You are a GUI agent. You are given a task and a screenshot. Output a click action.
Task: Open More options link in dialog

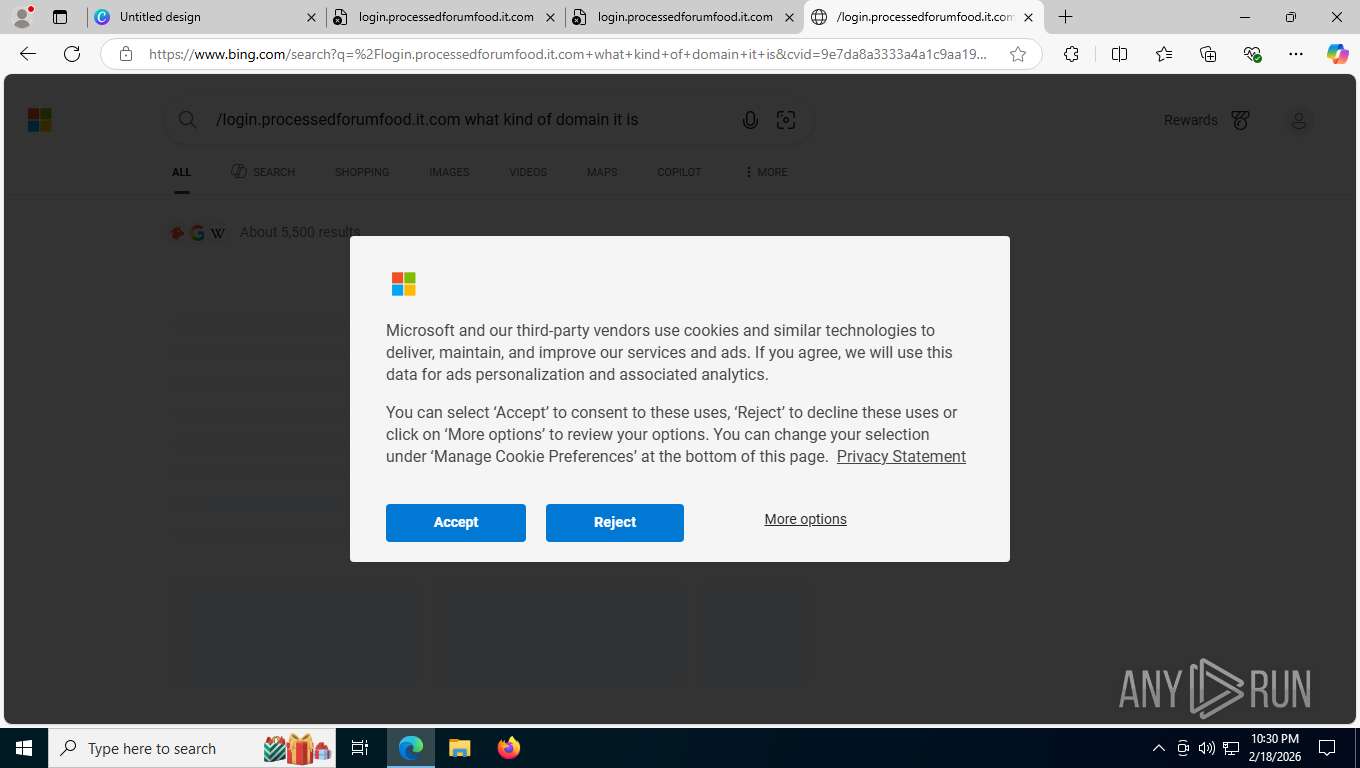tap(805, 519)
